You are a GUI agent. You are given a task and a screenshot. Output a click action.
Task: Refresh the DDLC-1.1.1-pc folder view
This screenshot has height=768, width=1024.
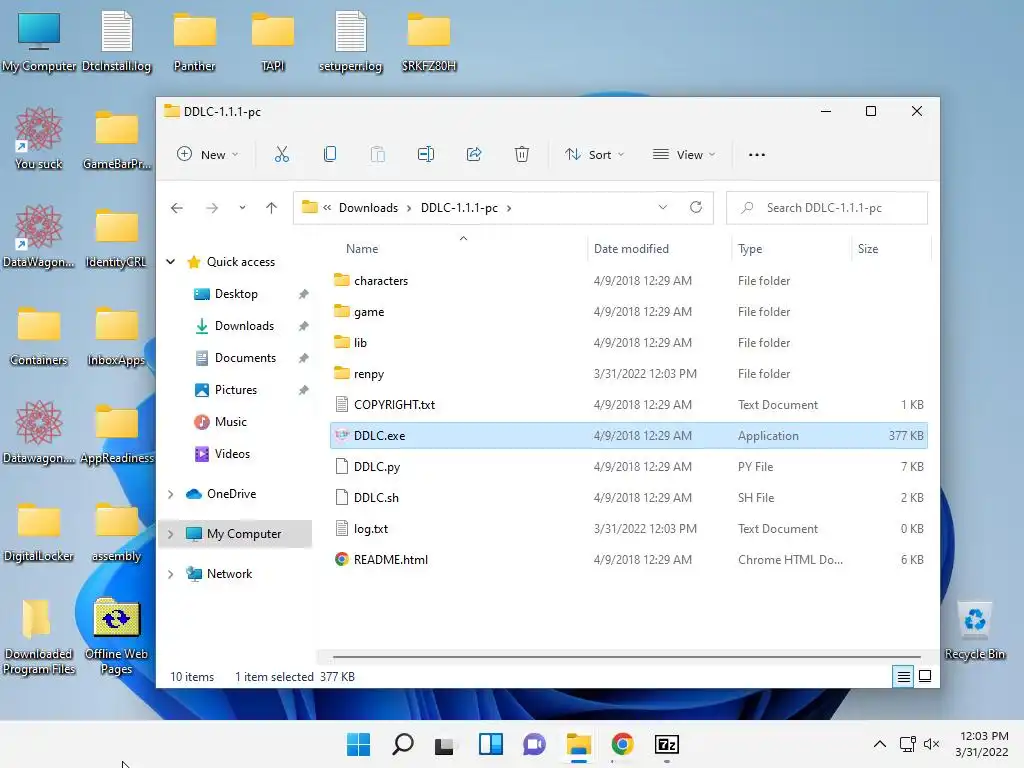(696, 207)
